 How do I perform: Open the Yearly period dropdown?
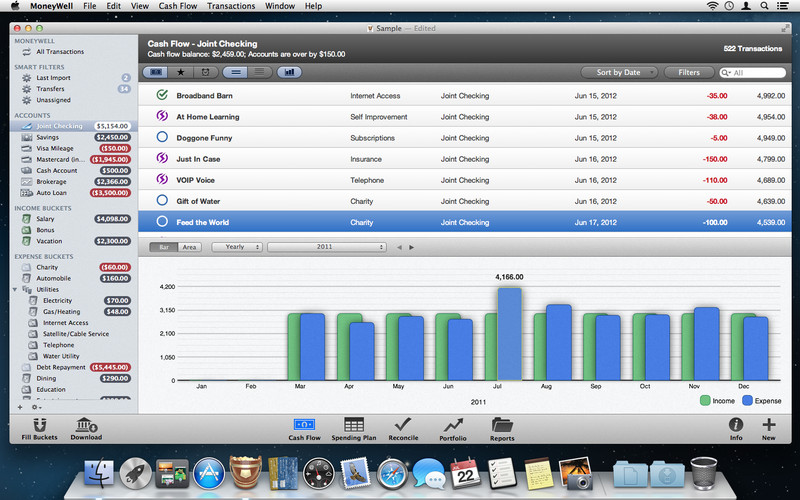[x=237, y=247]
